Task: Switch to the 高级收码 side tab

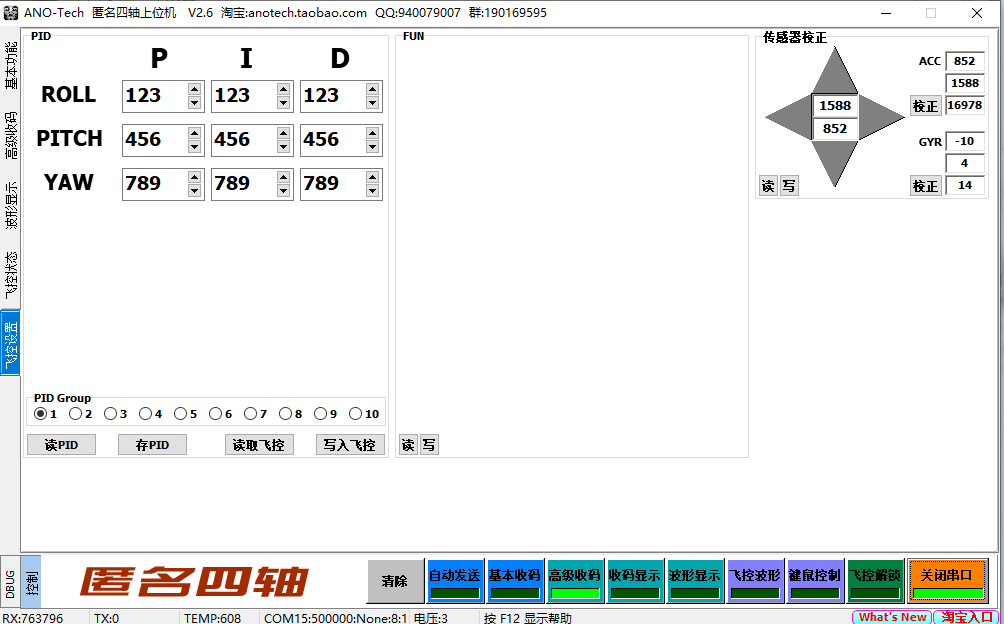Action: click(x=11, y=135)
